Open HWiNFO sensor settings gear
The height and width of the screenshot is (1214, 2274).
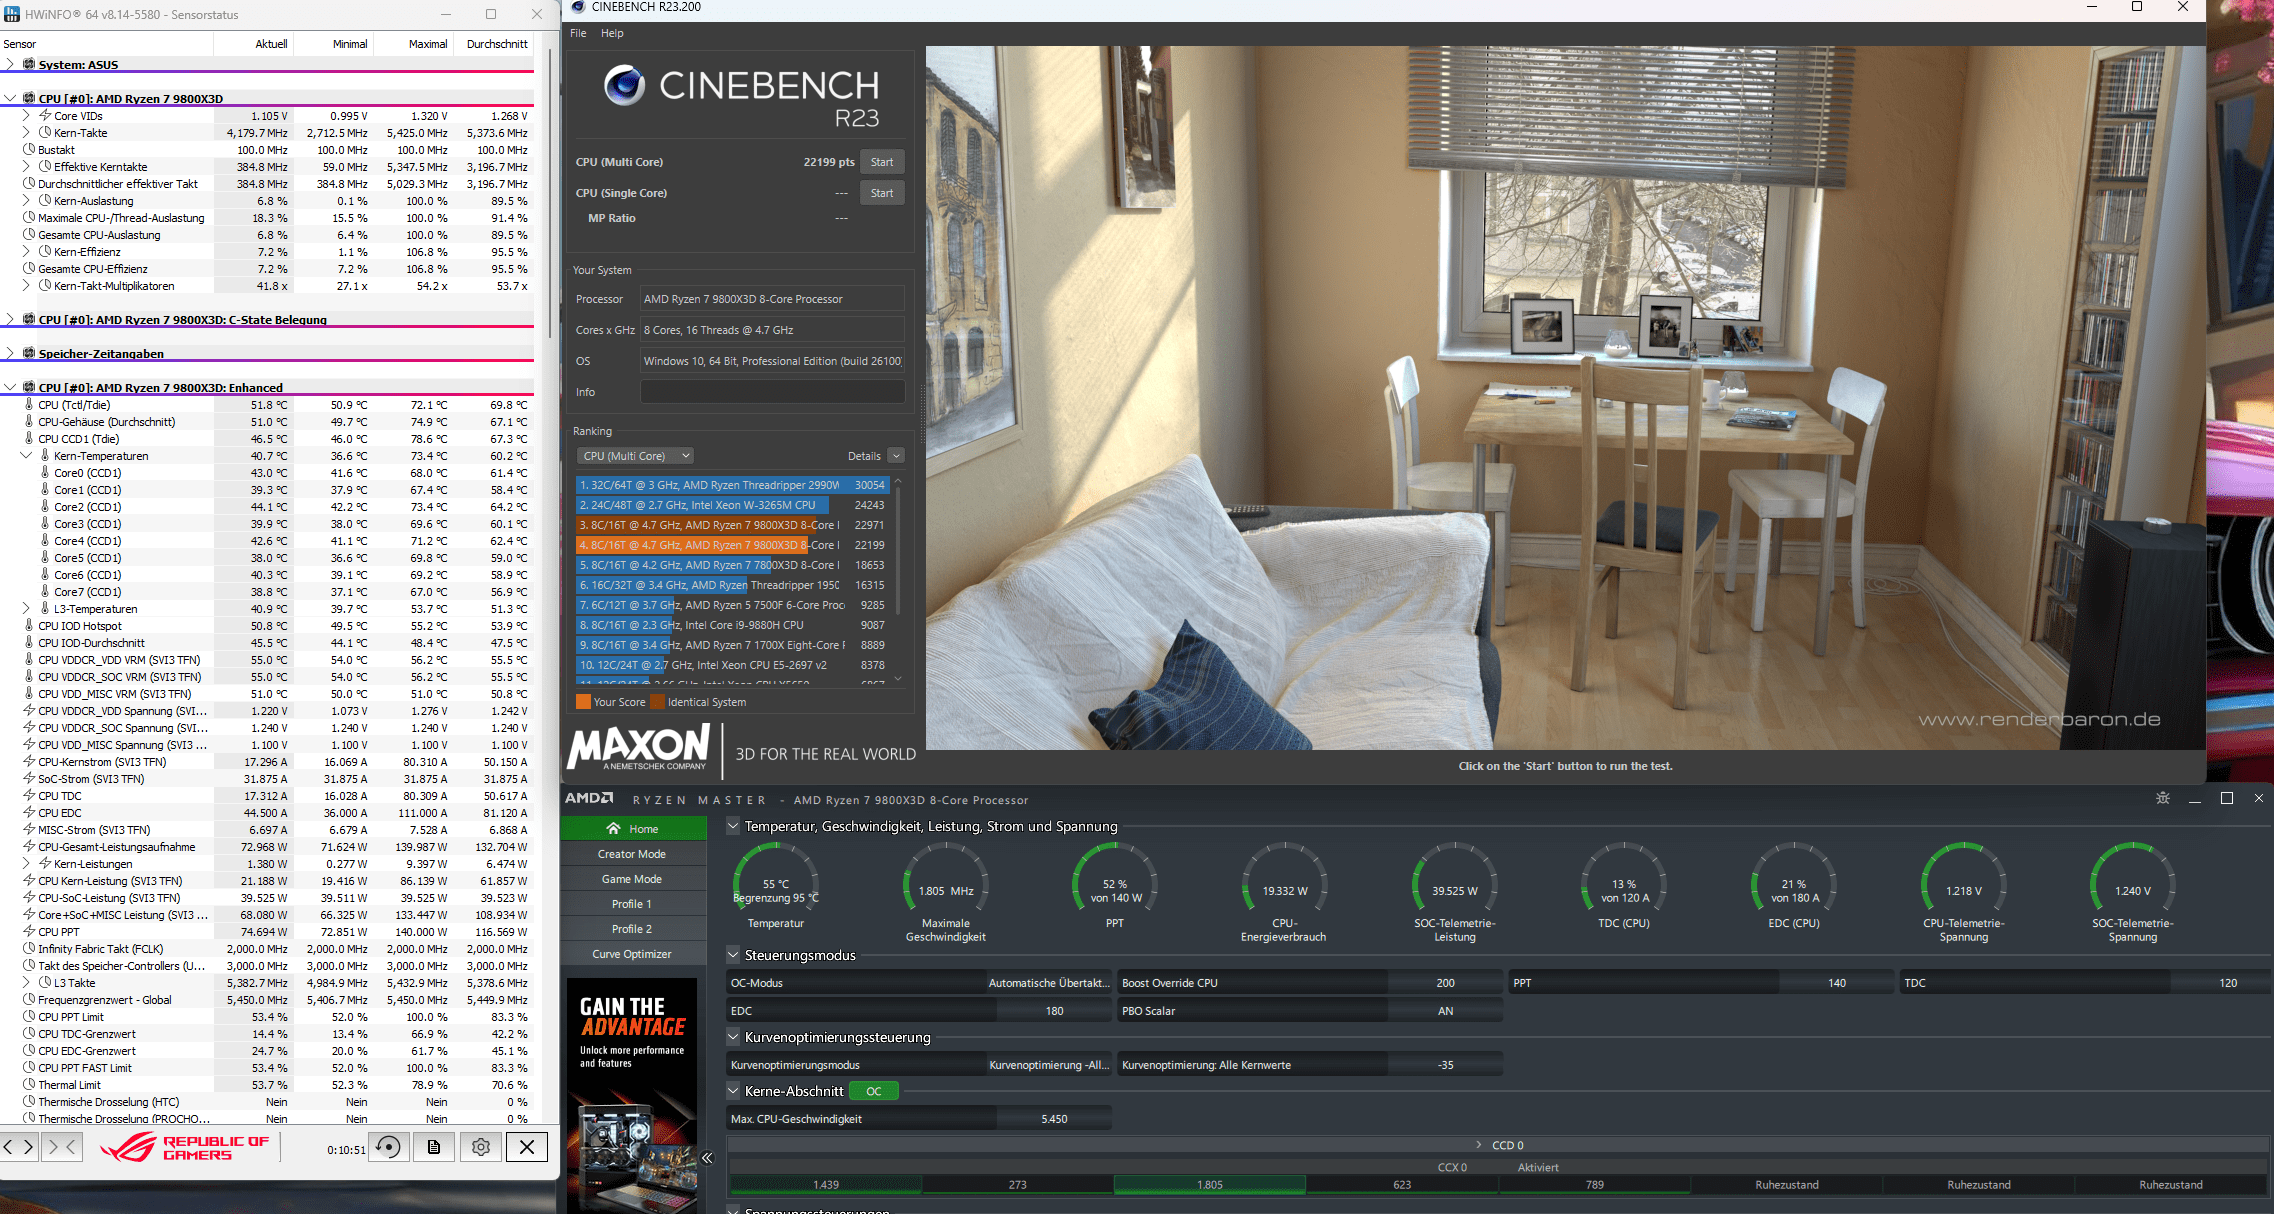click(x=480, y=1147)
